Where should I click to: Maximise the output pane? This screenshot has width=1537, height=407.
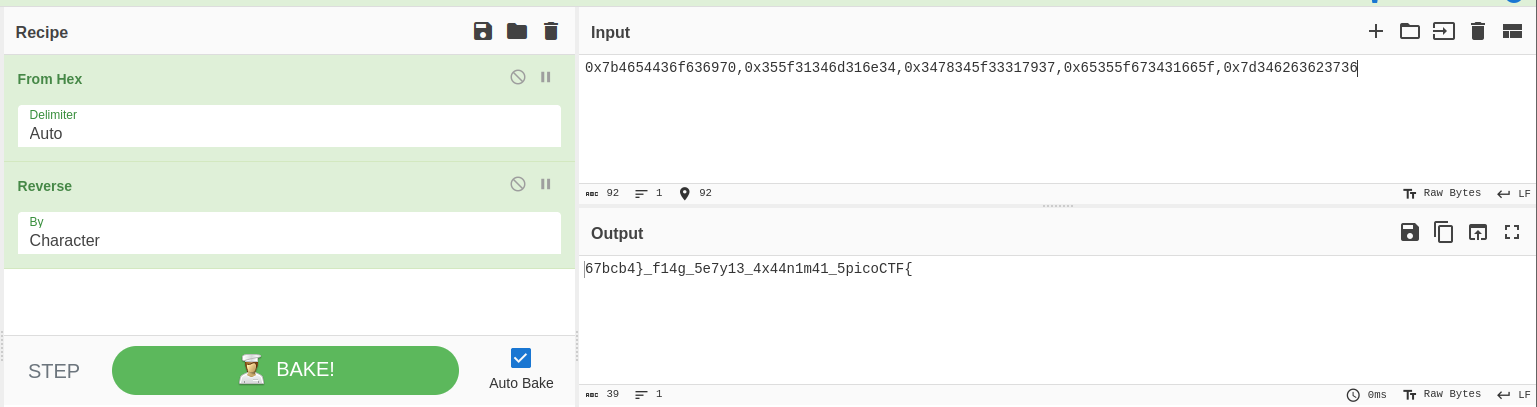pyautogui.click(x=1512, y=232)
